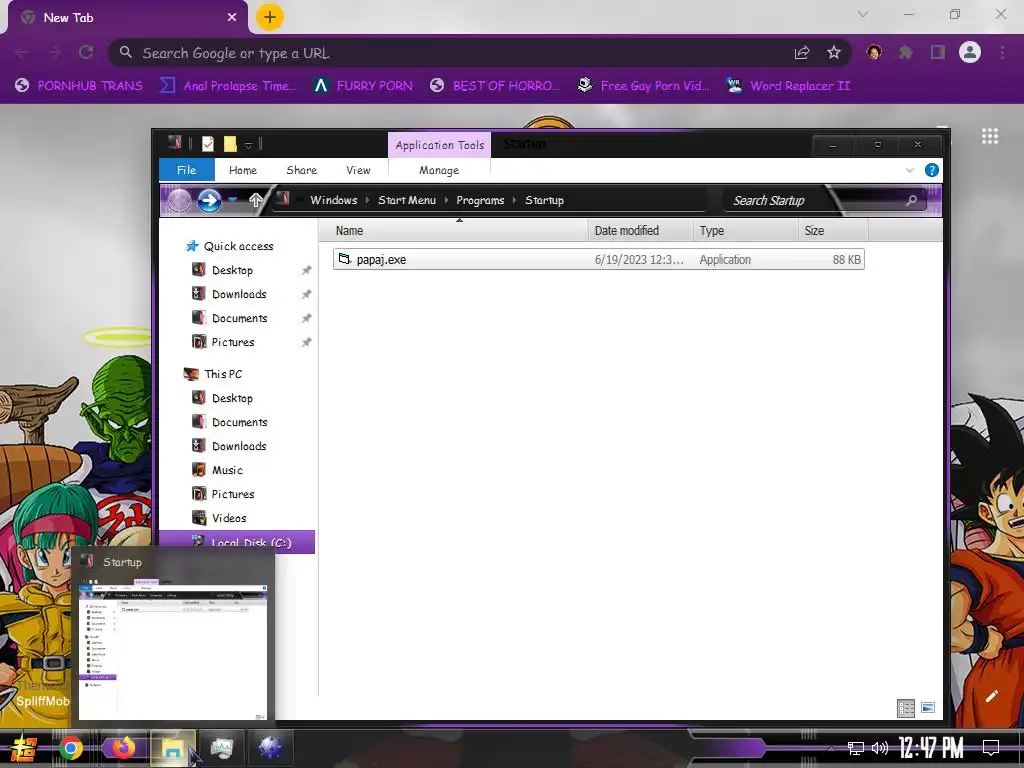Open recent locations dropdown arrow
The width and height of the screenshot is (1024, 768).
[x=232, y=200]
